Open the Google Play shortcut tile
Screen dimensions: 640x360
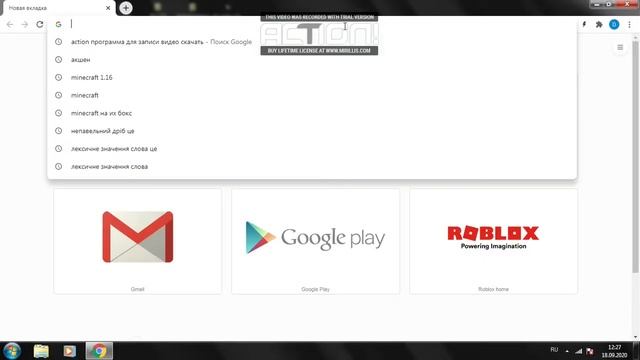316,241
